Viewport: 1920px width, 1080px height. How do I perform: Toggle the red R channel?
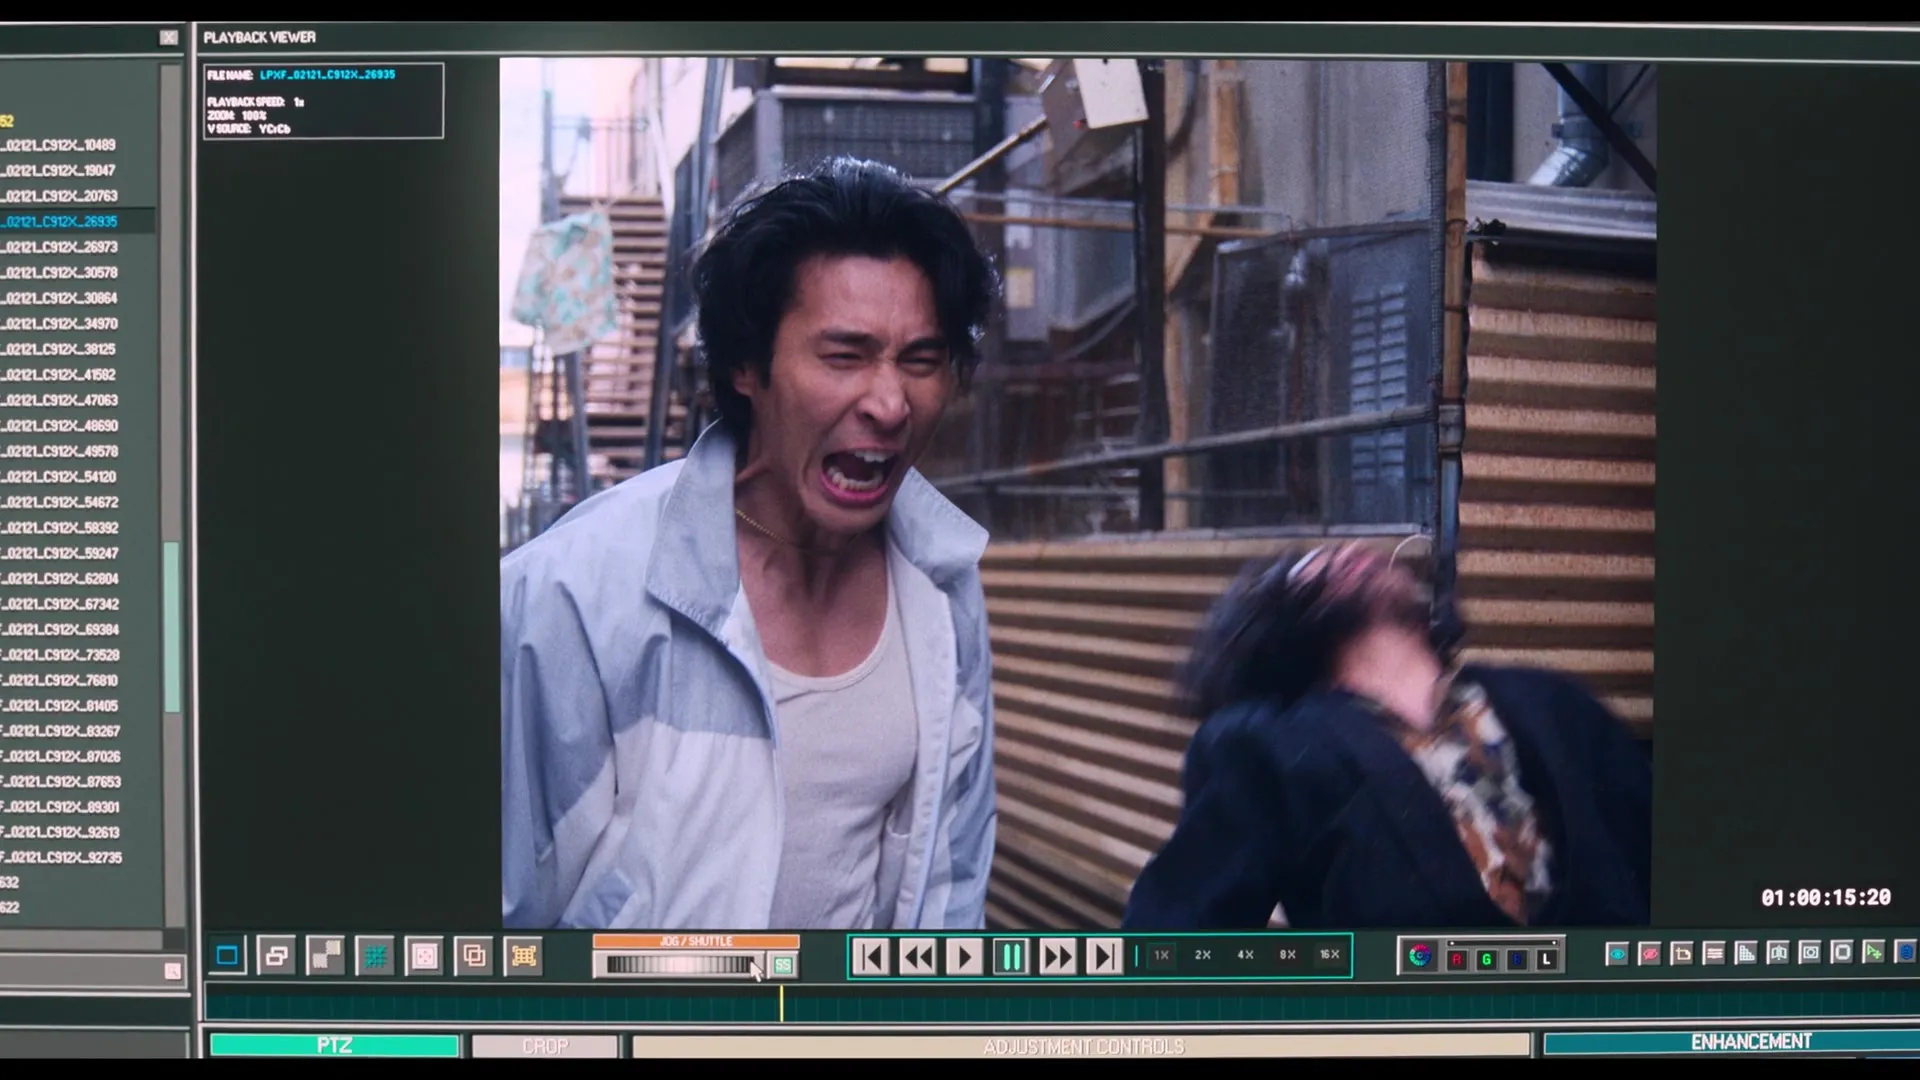click(1457, 959)
